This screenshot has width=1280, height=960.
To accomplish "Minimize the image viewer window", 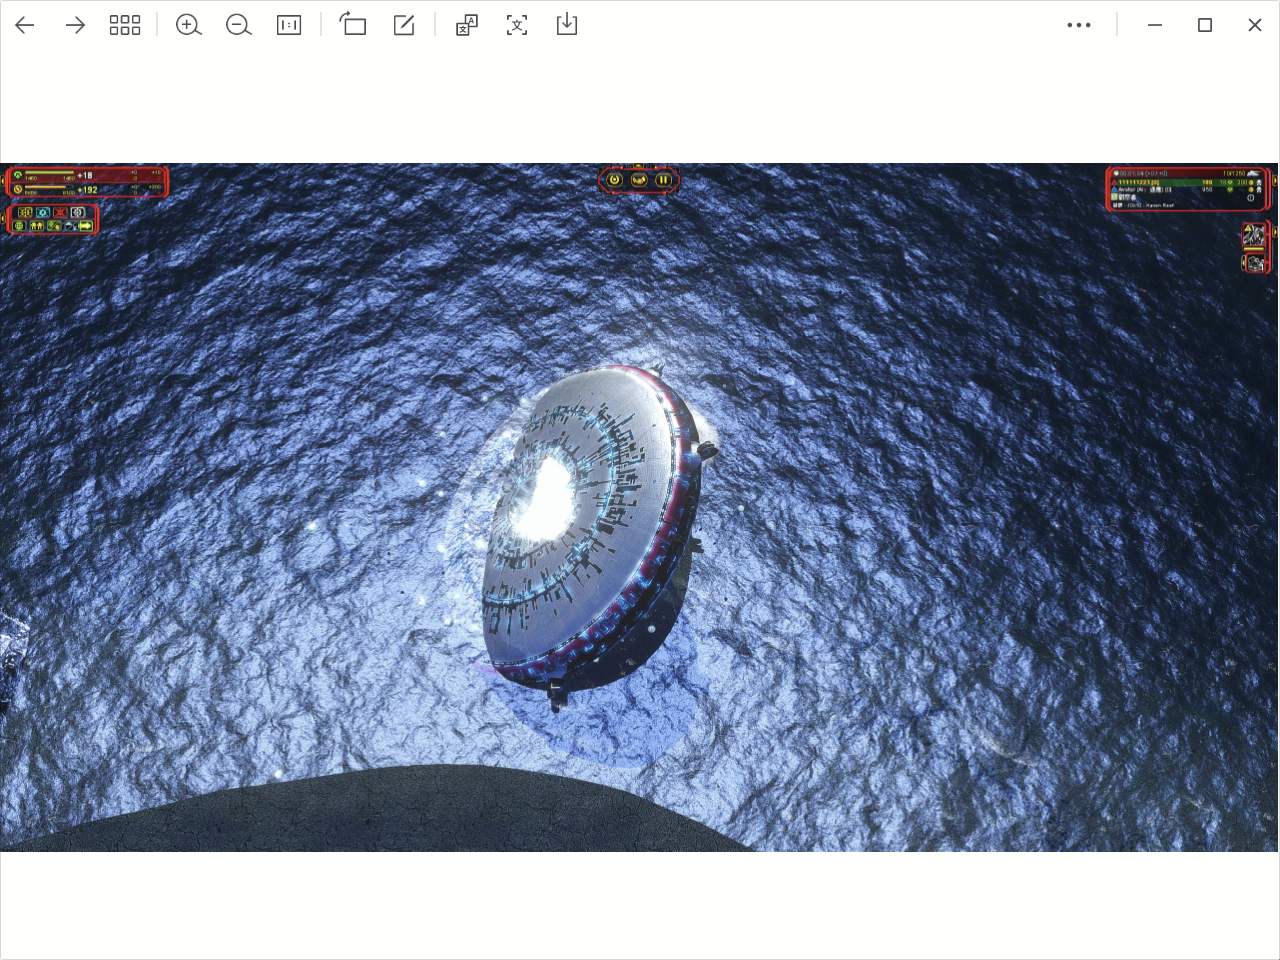I will 1155,25.
